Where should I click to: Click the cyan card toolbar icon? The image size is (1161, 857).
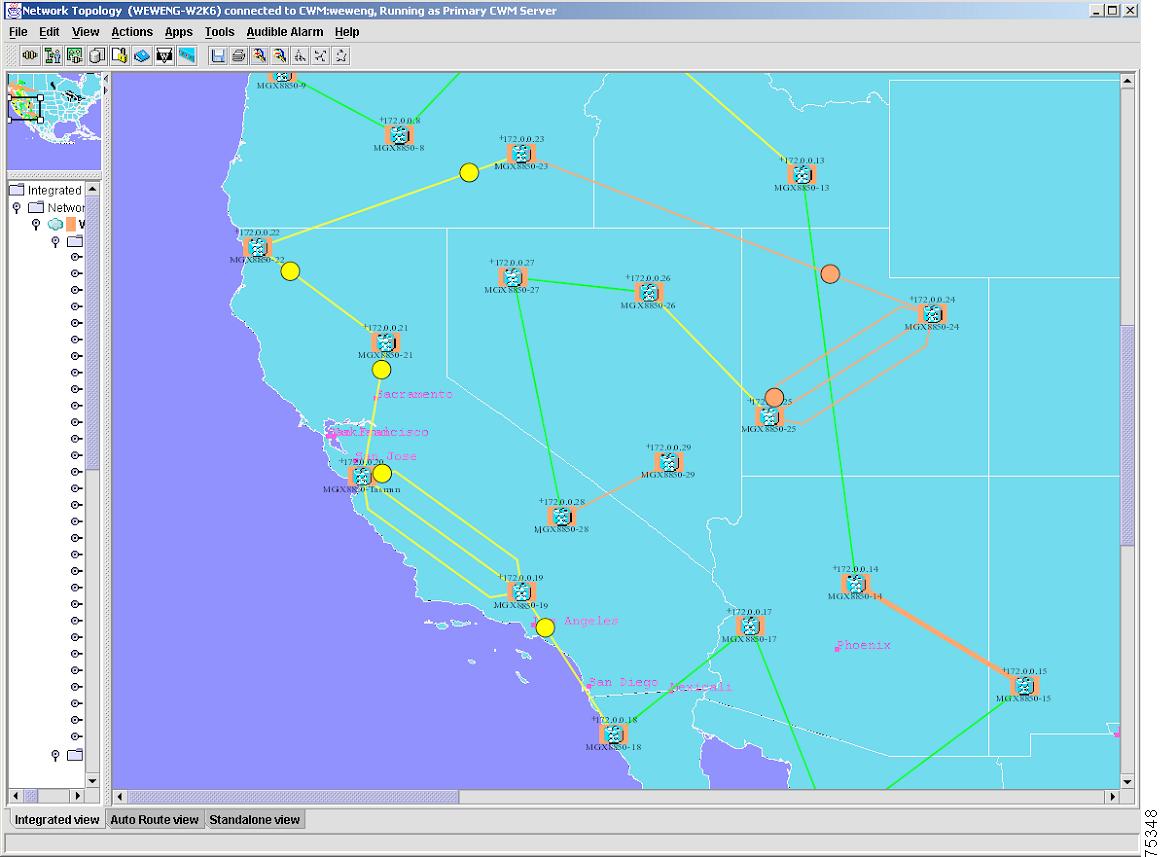[187, 56]
